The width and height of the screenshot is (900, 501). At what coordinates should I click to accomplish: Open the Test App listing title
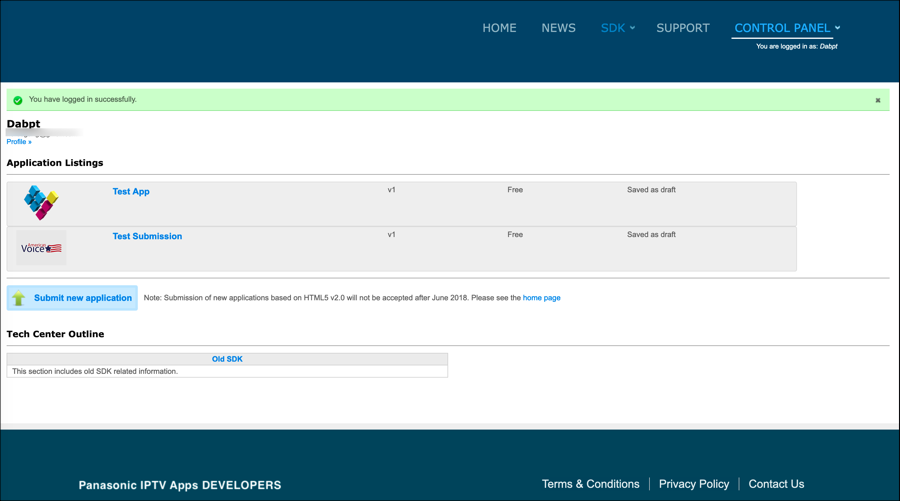[131, 191]
